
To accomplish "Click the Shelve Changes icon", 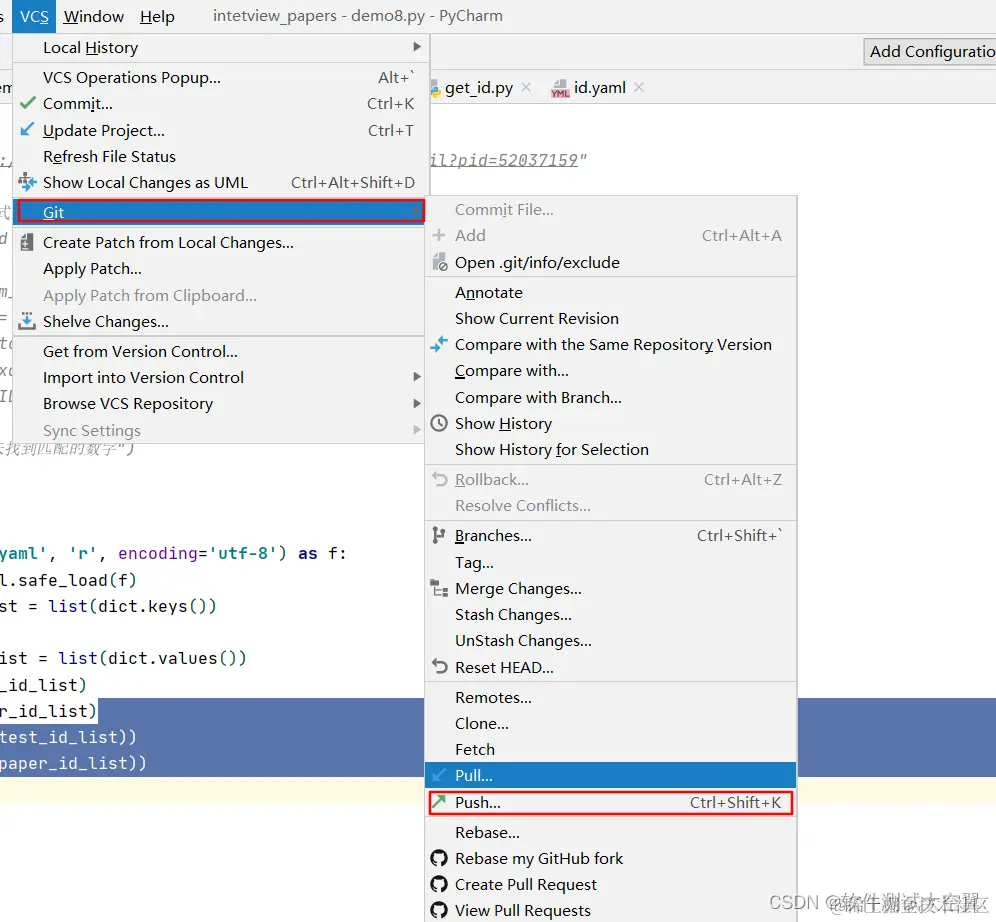I will tap(27, 321).
